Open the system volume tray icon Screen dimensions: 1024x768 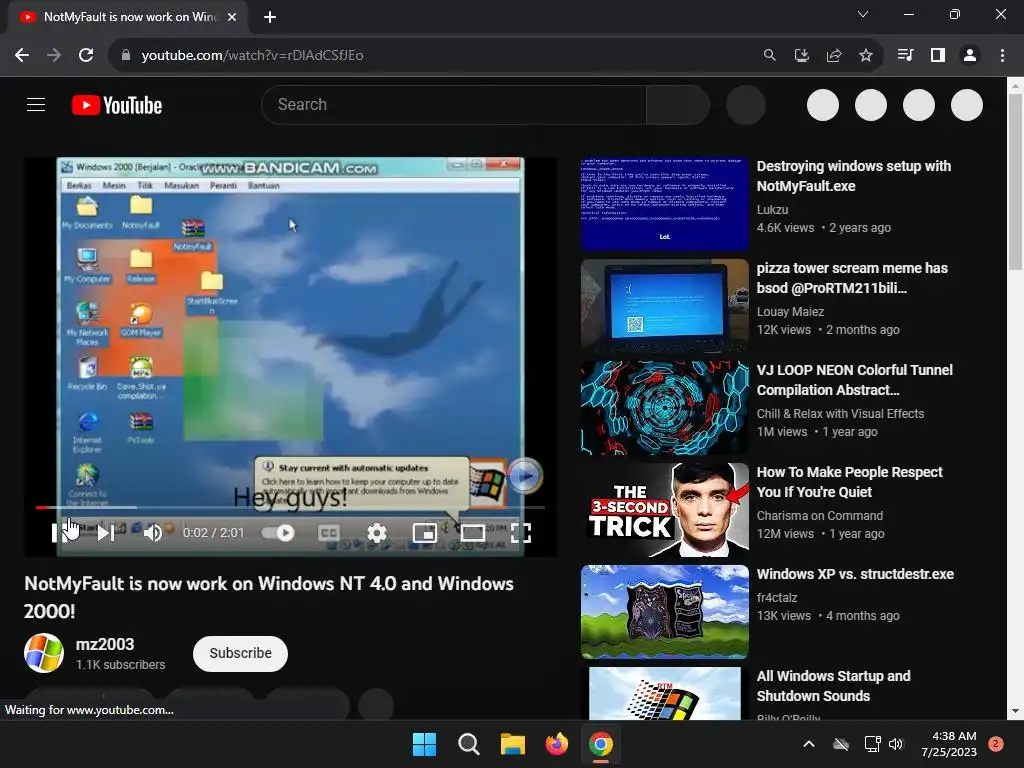point(896,744)
